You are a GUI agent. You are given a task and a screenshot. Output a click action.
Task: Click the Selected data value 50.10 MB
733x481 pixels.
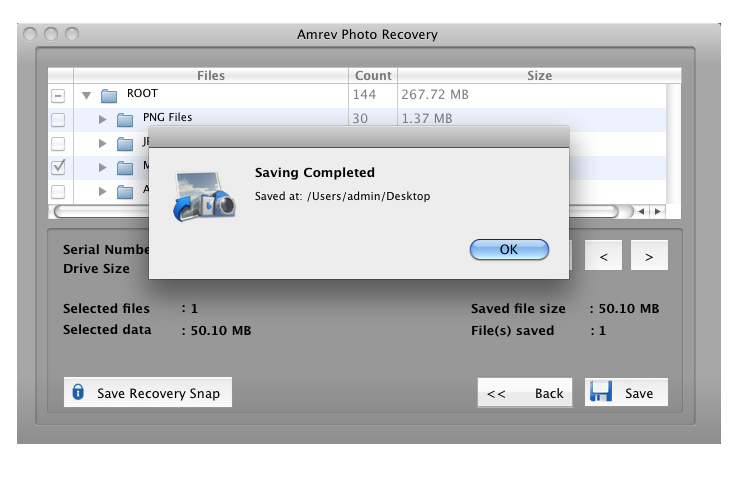click(221, 331)
